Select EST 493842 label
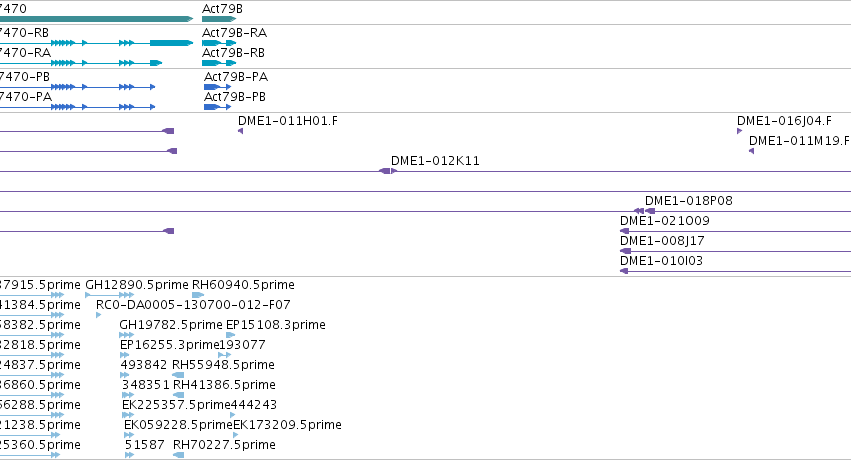Screen dimensions: 851x460 (144, 365)
